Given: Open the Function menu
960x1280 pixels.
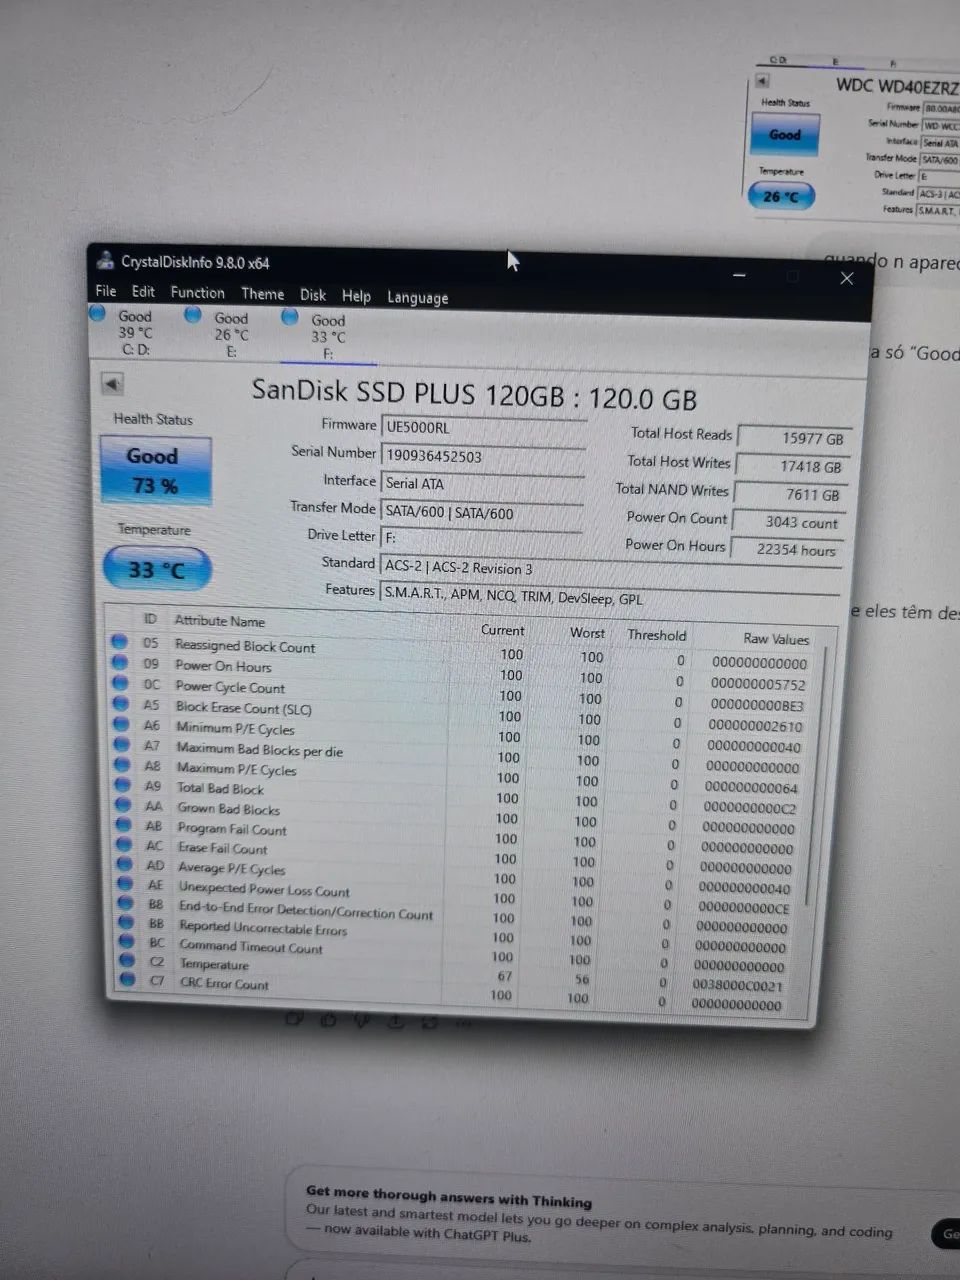Looking at the screenshot, I should point(197,293).
